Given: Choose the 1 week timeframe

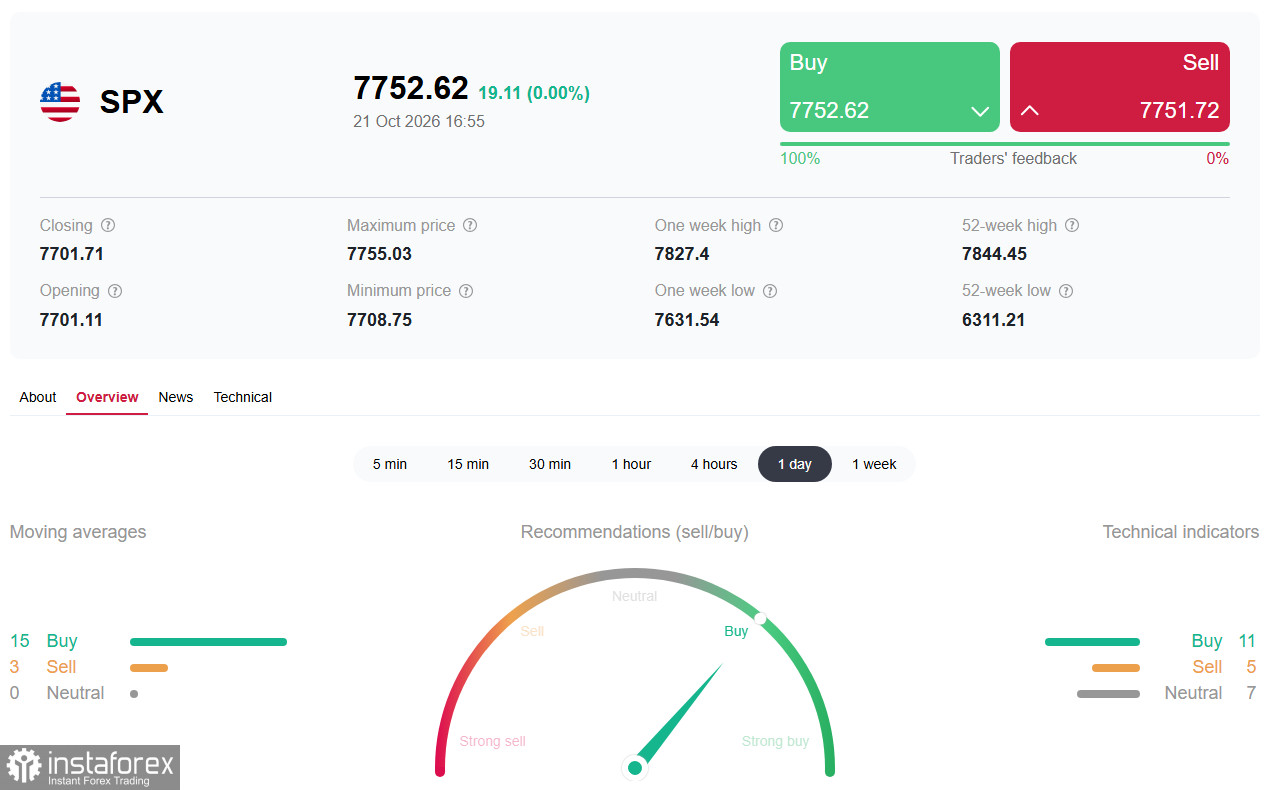Looking at the screenshot, I should click(874, 464).
